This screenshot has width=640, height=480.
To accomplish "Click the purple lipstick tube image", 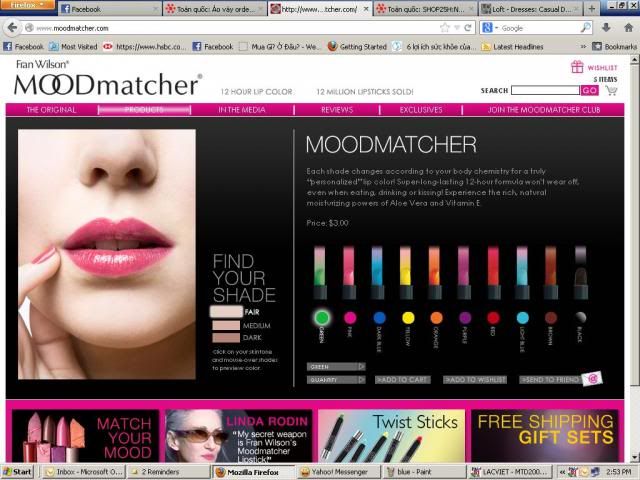I will [x=464, y=272].
